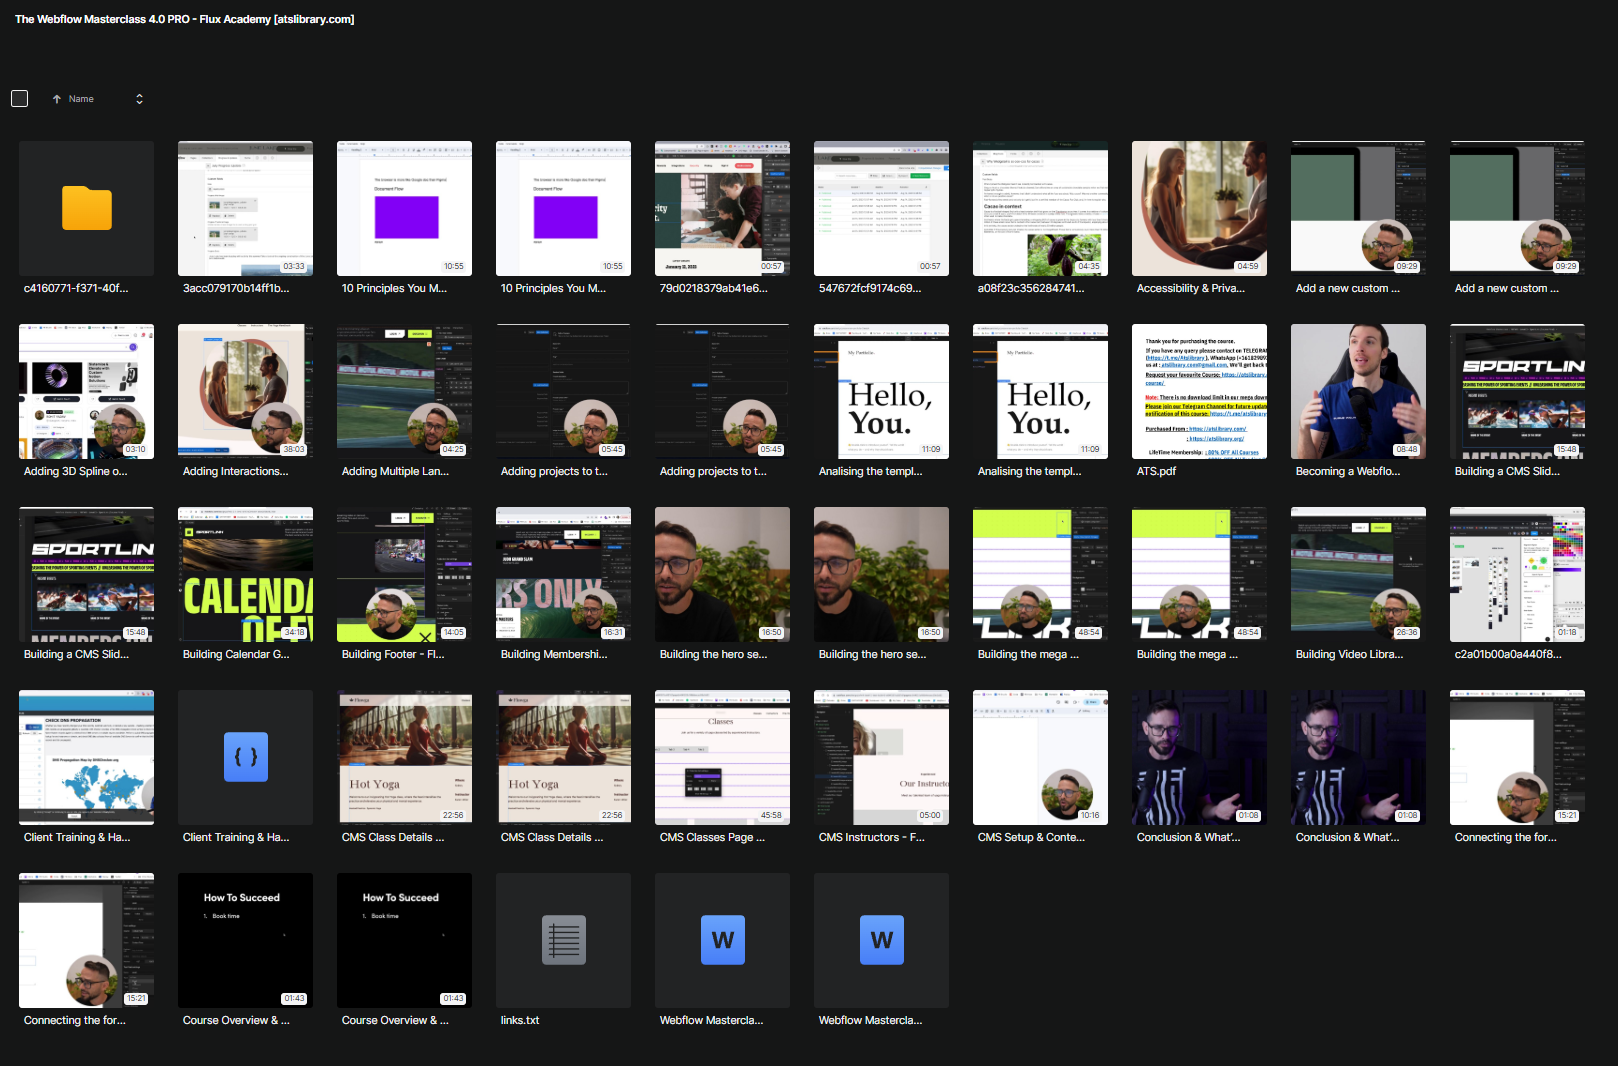The height and width of the screenshot is (1066, 1618).
Task: Toggle the ascending sort arrow next to Name
Action: 57,99
